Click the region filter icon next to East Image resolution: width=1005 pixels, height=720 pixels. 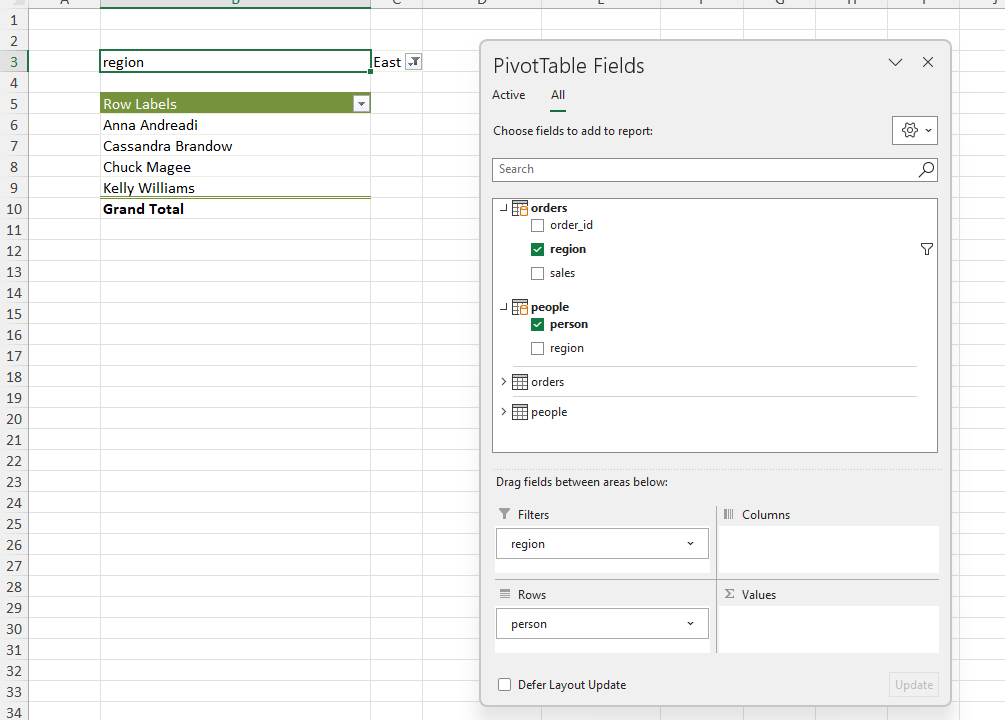pyautogui.click(x=413, y=62)
